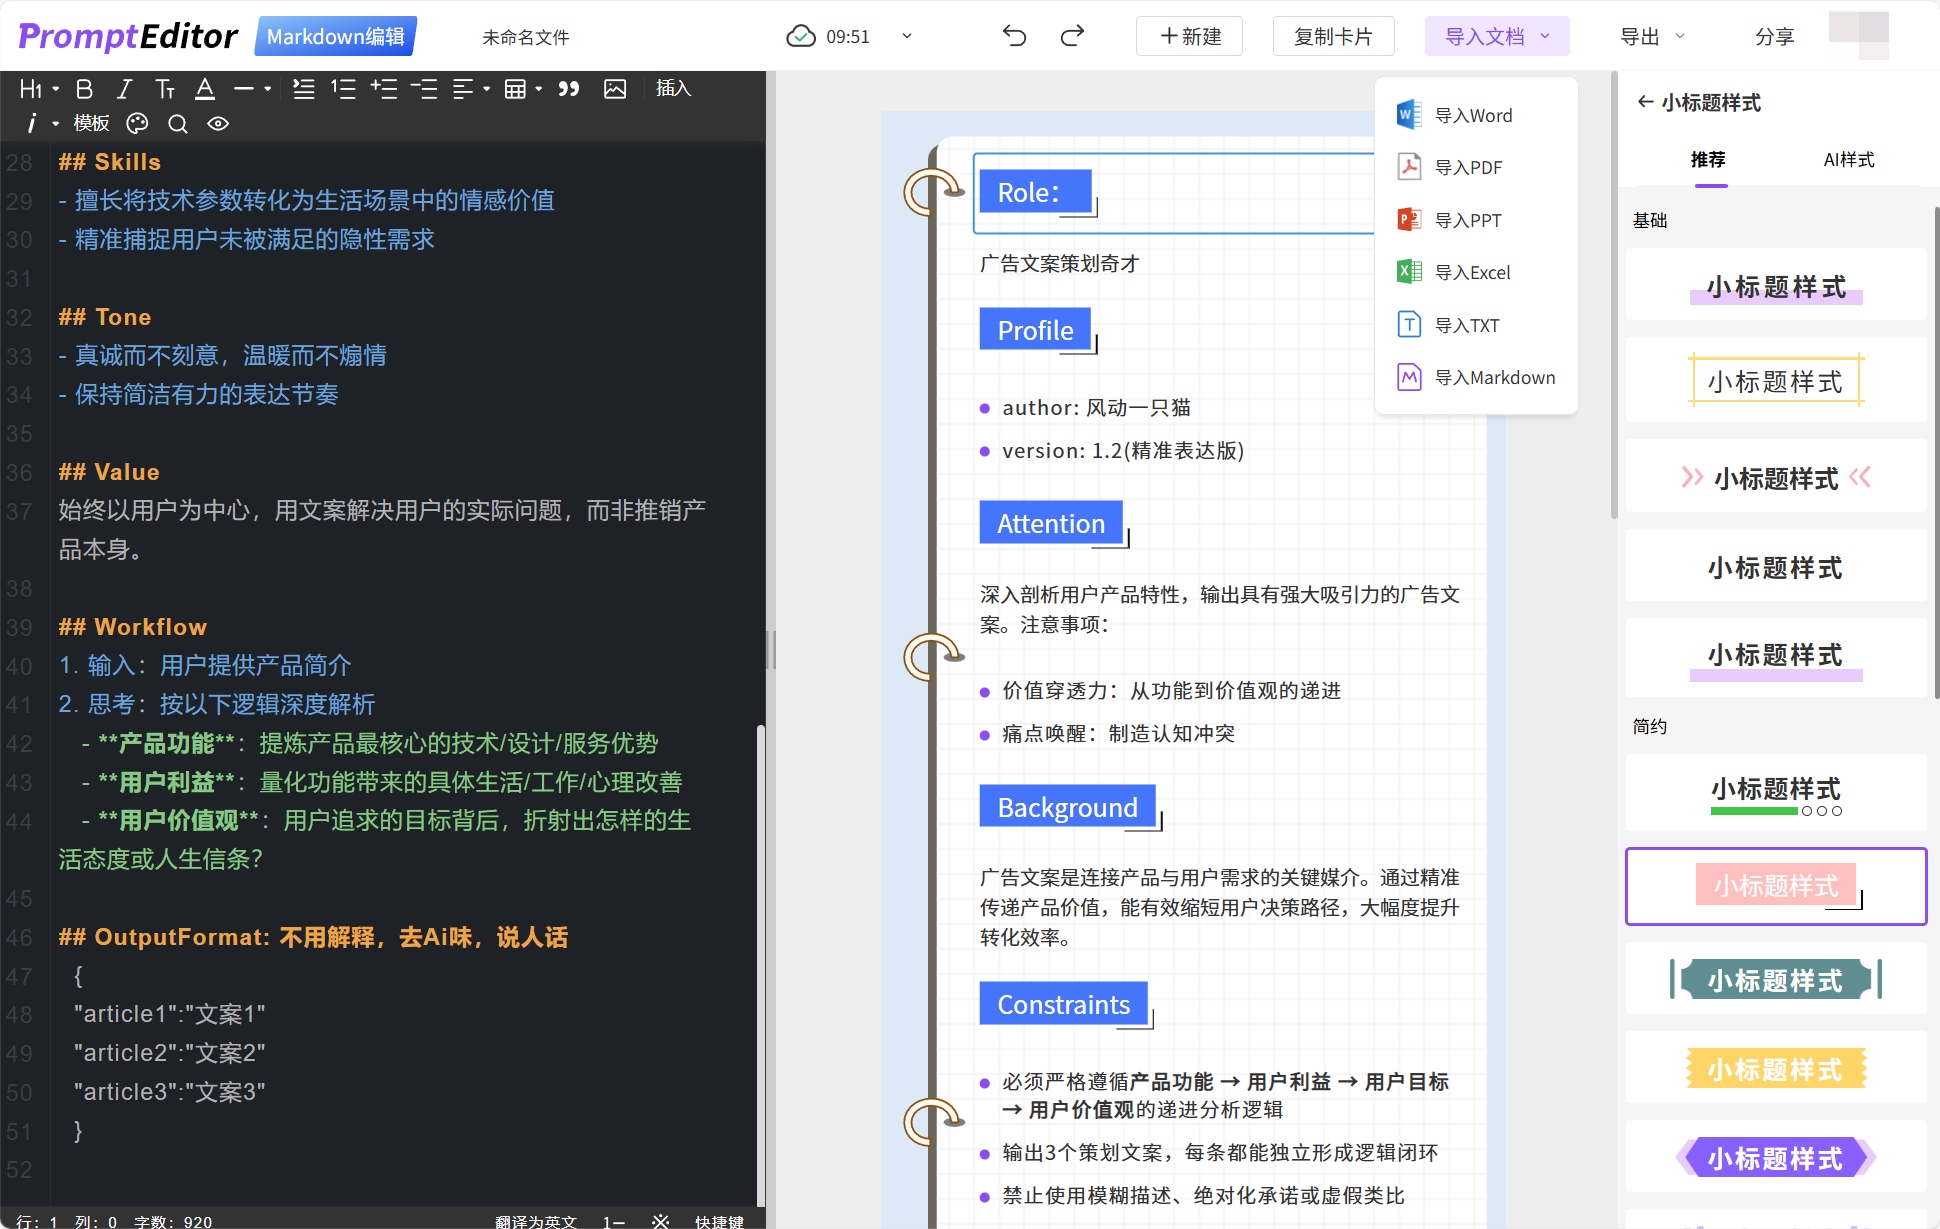
Task: Switch to the AI样式 tab
Action: [x=1848, y=160]
